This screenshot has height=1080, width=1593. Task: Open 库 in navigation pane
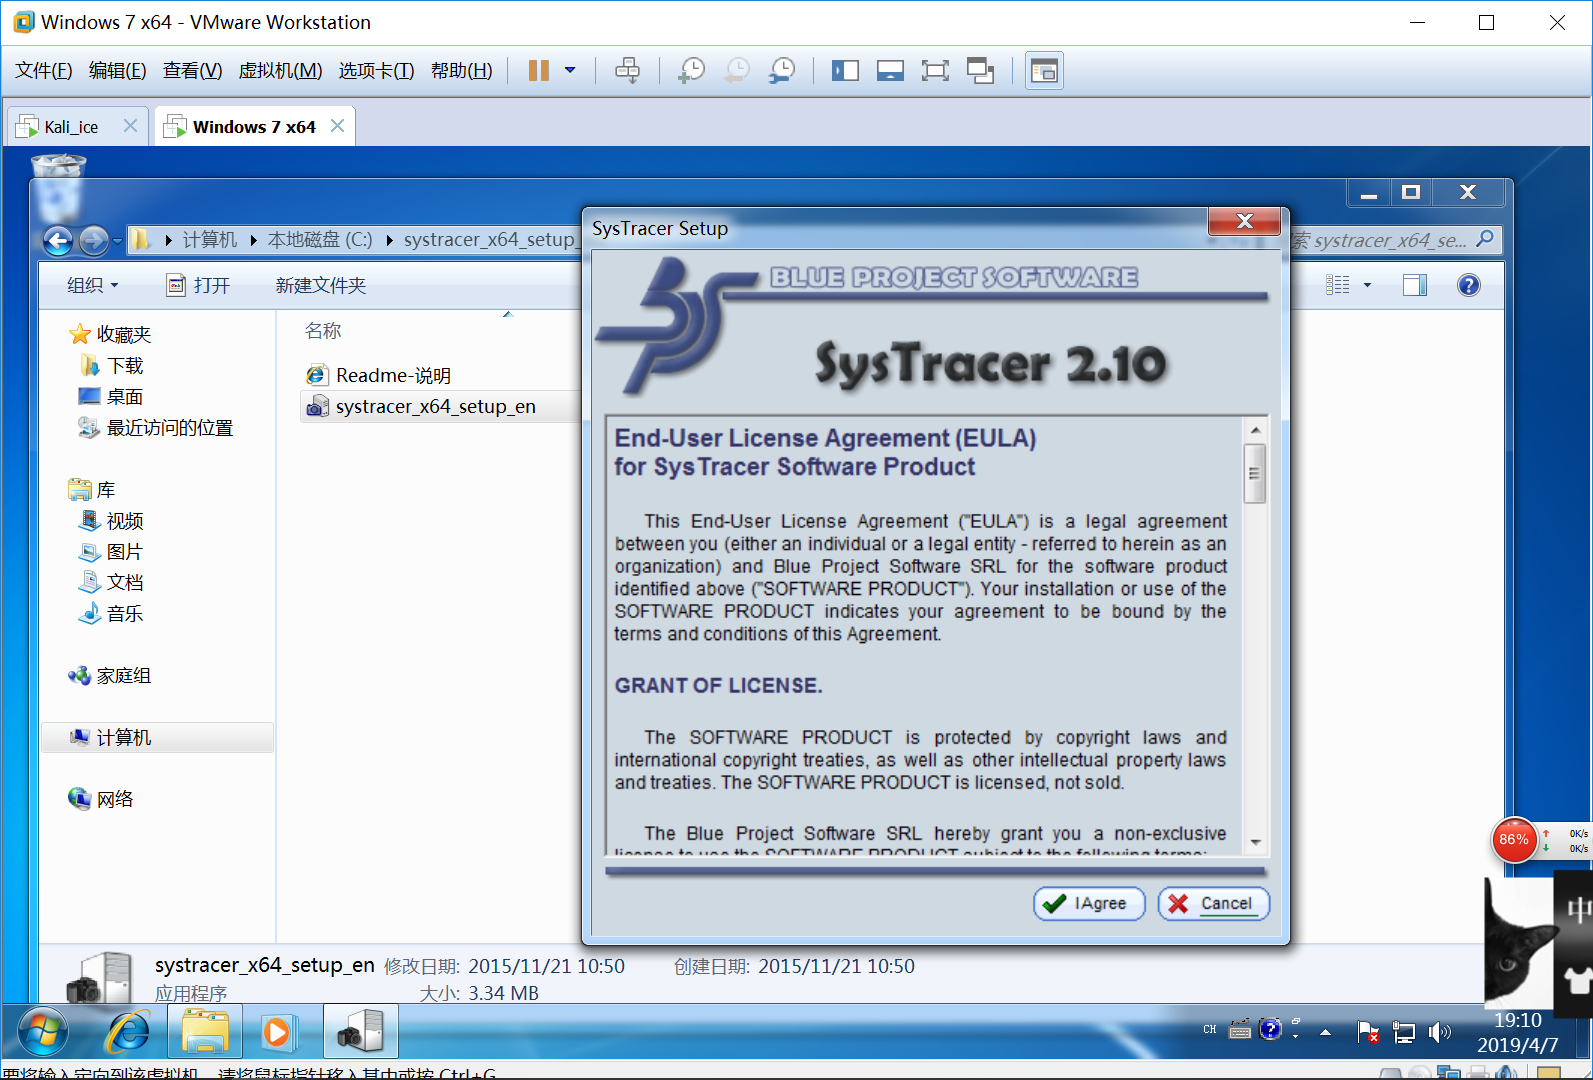[92, 490]
